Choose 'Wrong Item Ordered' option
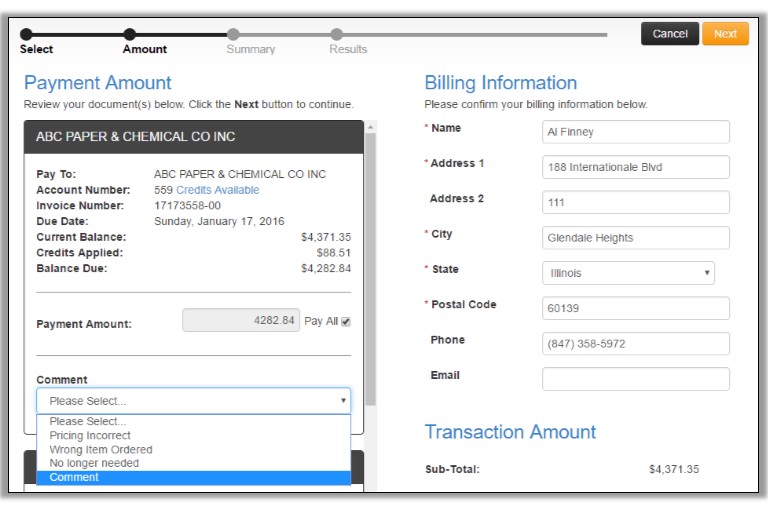The width and height of the screenshot is (768, 511). click(101, 450)
